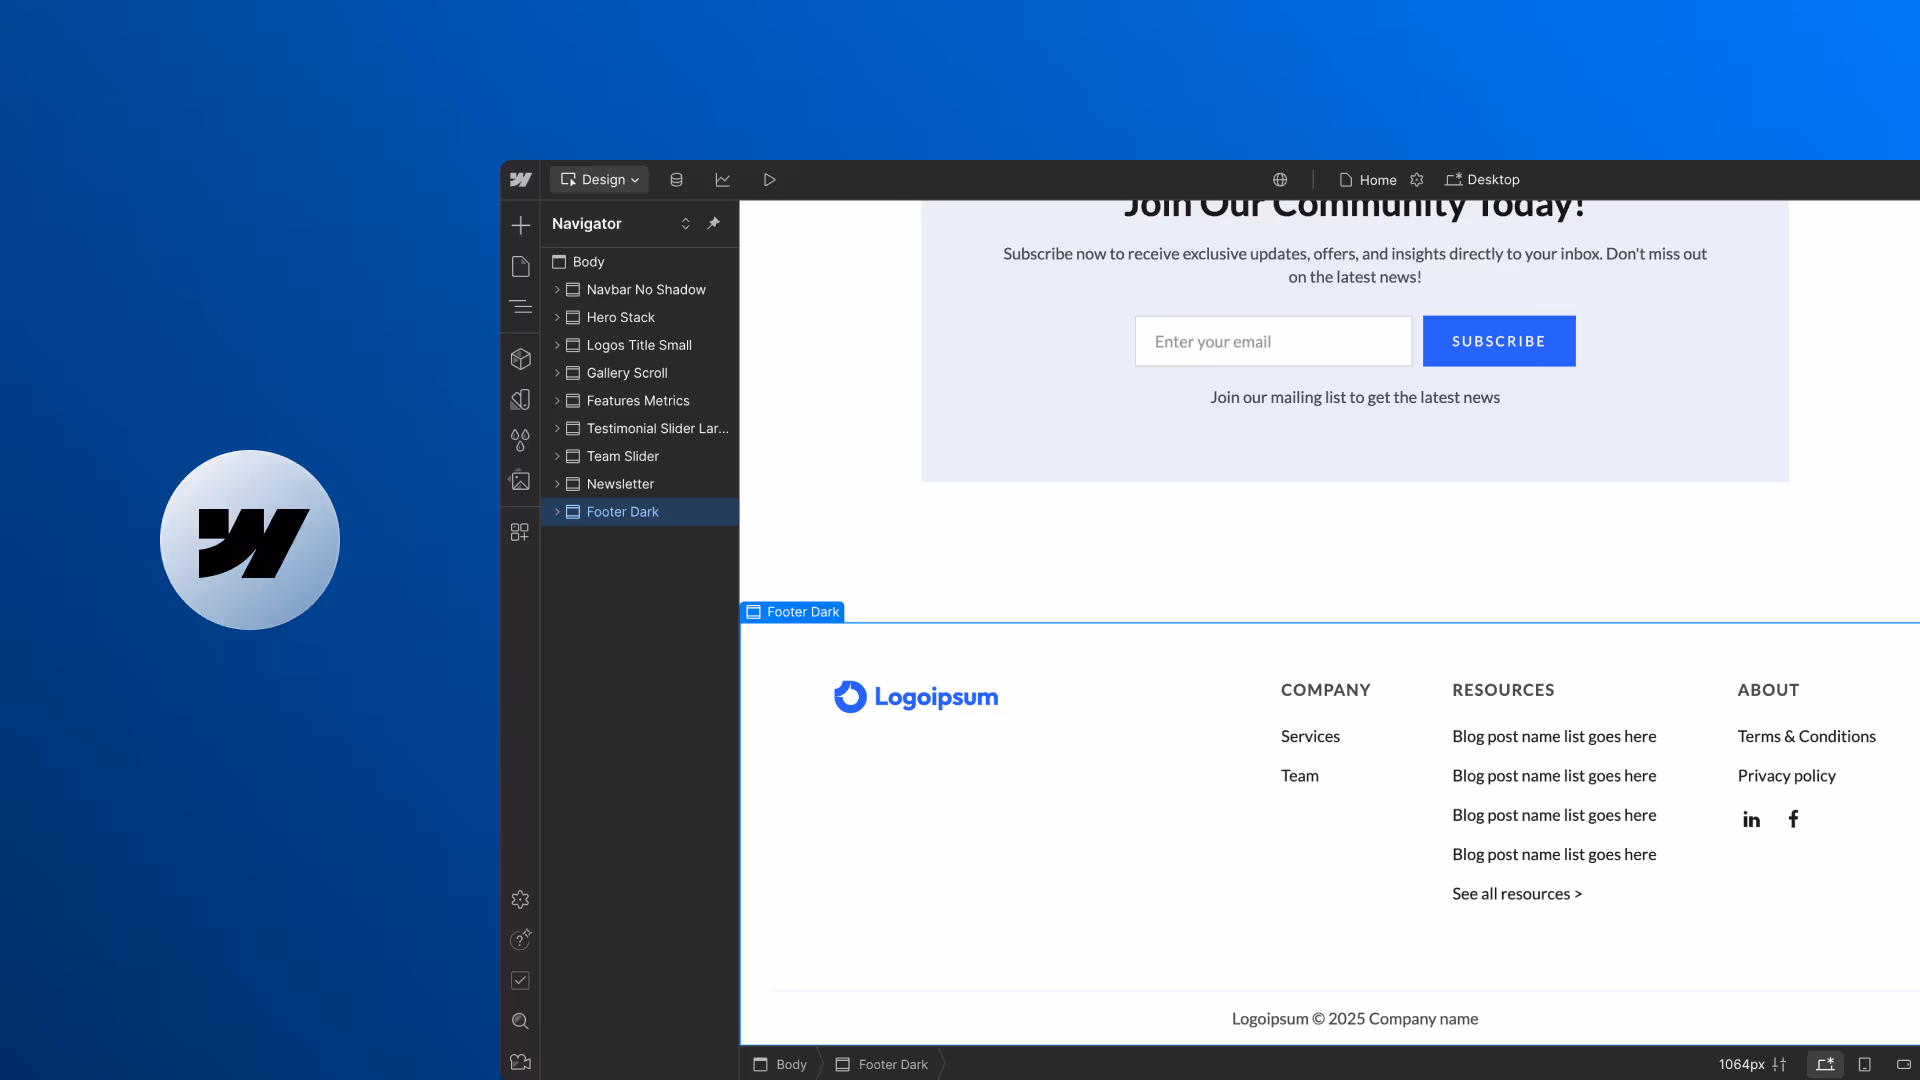Pin the Navigator panel
This screenshot has height=1080, width=1920.
click(x=713, y=223)
